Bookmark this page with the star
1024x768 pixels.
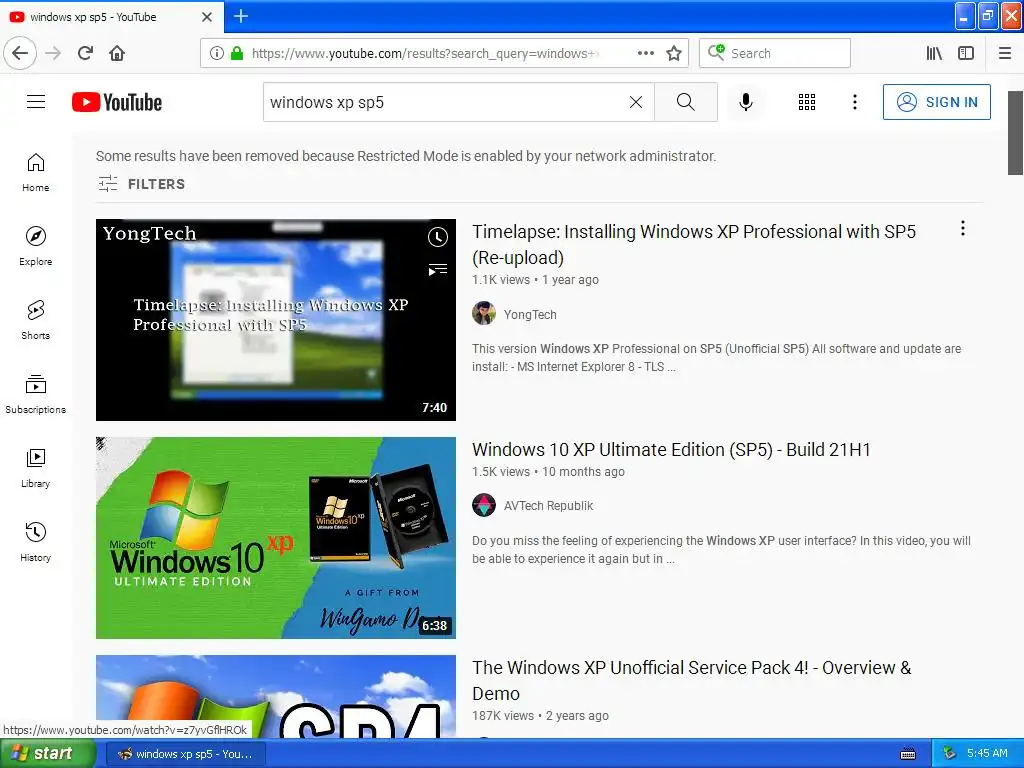click(x=674, y=53)
